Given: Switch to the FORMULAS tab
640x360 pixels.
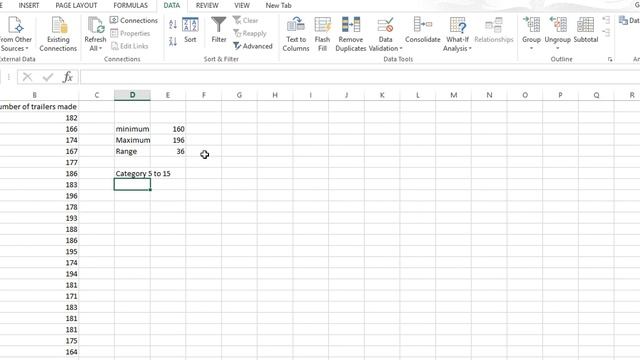Looking at the screenshot, I should click(x=131, y=5).
